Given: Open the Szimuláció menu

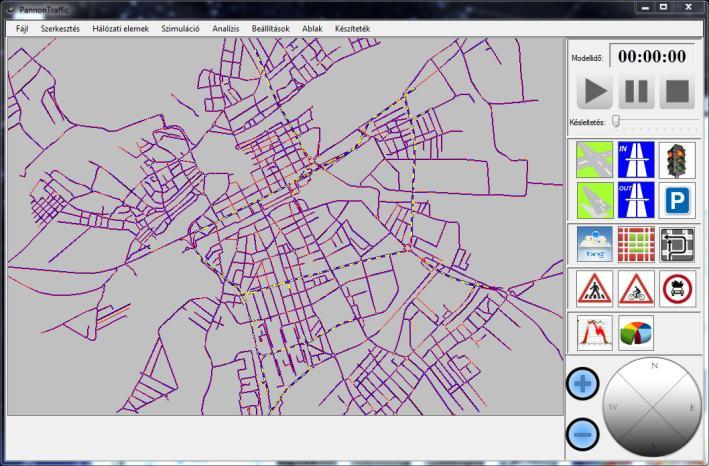Looking at the screenshot, I should 180,28.
